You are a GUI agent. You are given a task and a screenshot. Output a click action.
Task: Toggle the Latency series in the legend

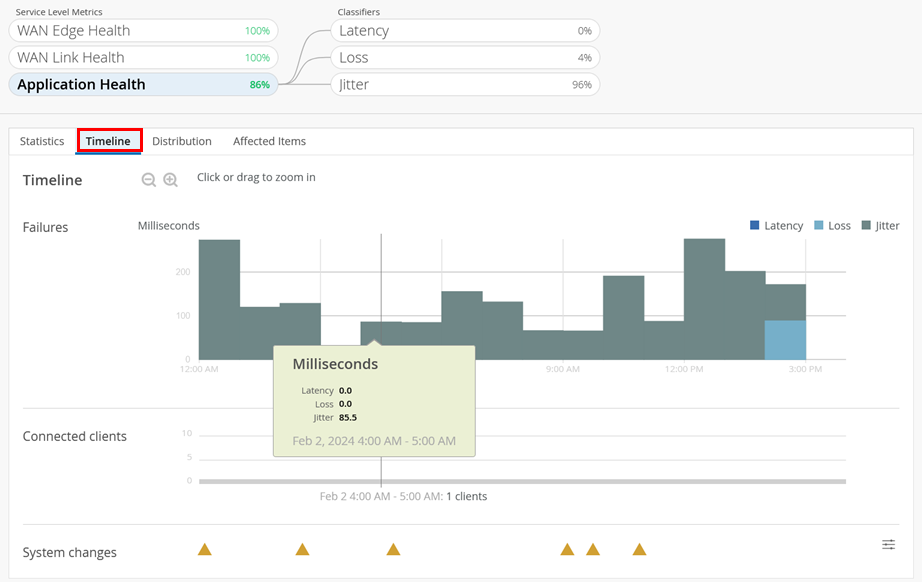(777, 225)
